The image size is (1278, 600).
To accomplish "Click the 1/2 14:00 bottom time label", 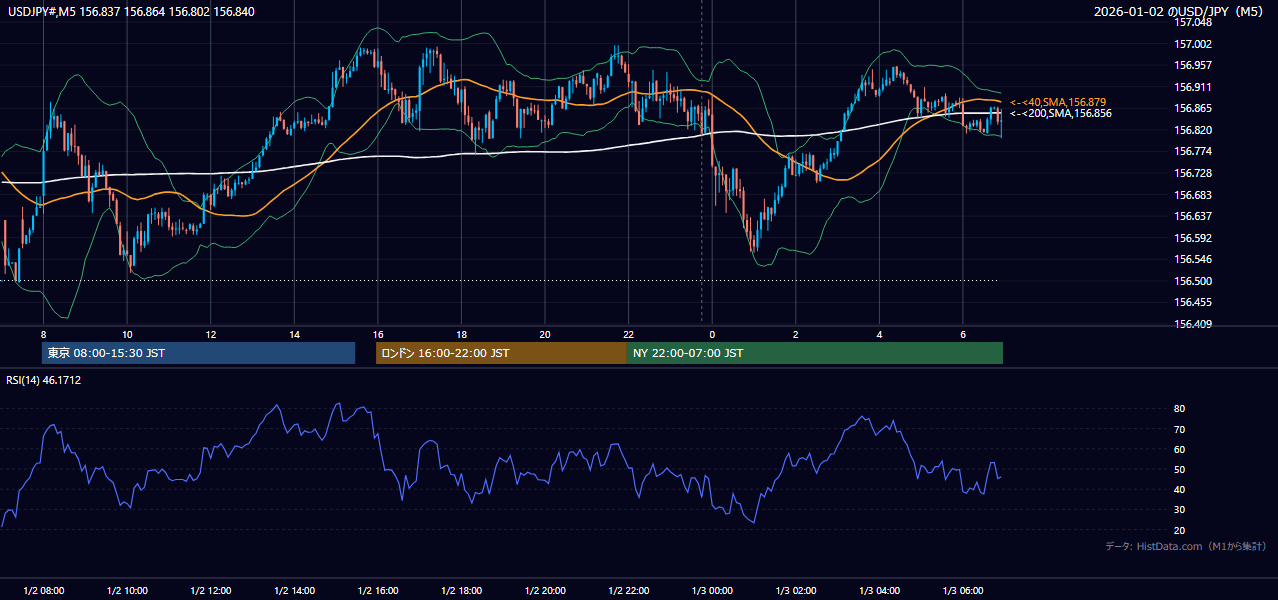I will (294, 591).
